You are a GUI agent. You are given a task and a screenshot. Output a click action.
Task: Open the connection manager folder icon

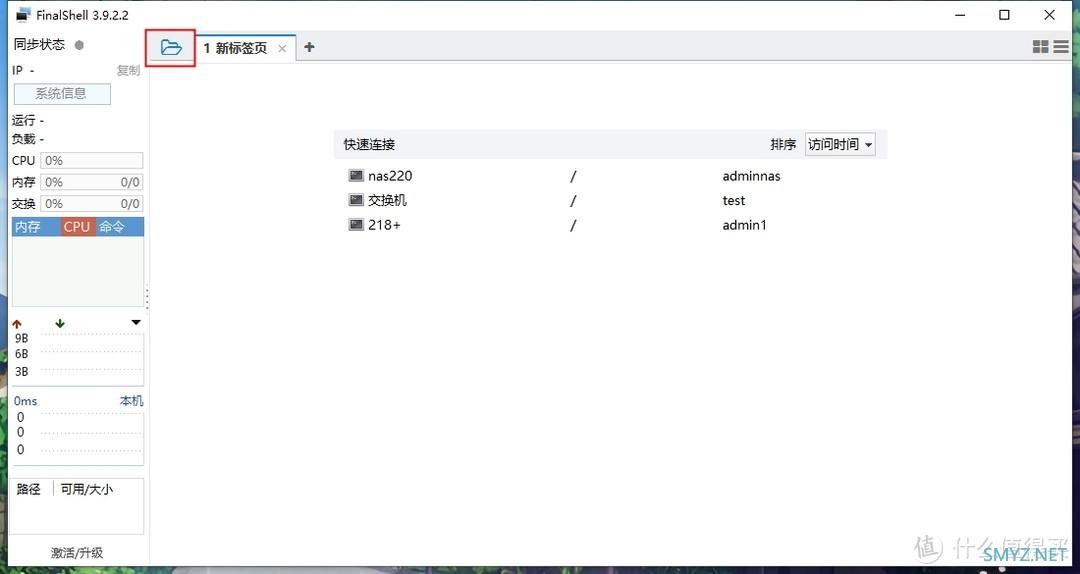coord(171,48)
